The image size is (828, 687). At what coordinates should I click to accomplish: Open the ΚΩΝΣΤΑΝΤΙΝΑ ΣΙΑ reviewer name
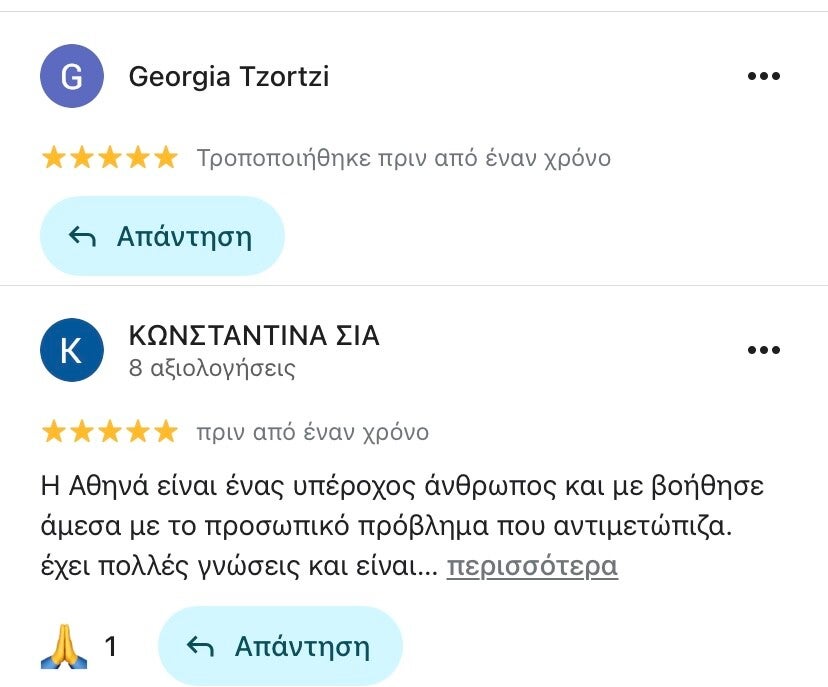pyautogui.click(x=254, y=336)
